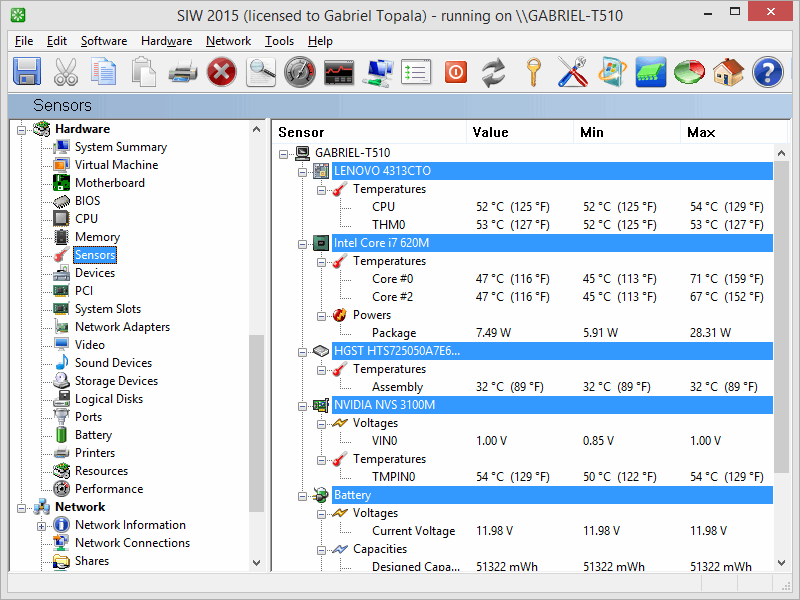This screenshot has height=600, width=800.
Task: Select Sensors in the Hardware tree
Action: coord(94,254)
